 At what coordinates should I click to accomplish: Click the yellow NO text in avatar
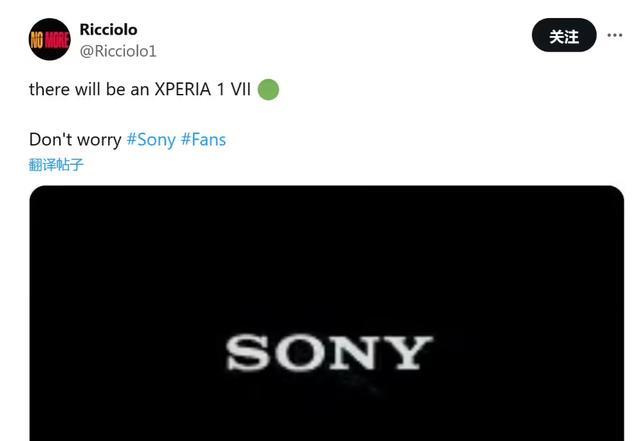pos(37,40)
